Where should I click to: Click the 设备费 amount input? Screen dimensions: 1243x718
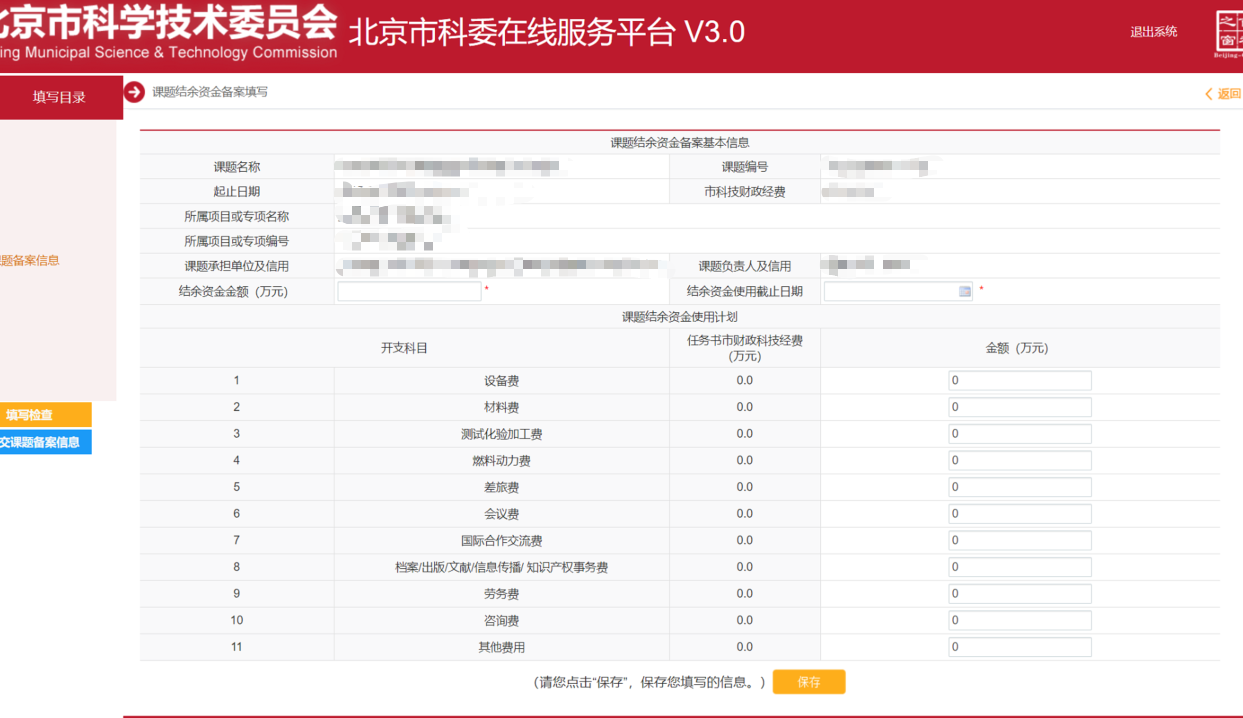[1019, 381]
